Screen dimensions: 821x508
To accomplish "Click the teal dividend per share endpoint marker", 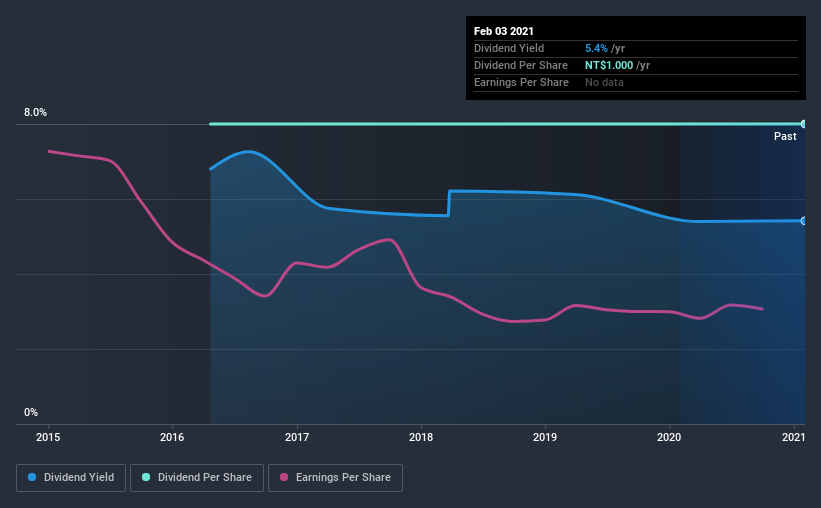I will pos(803,124).
